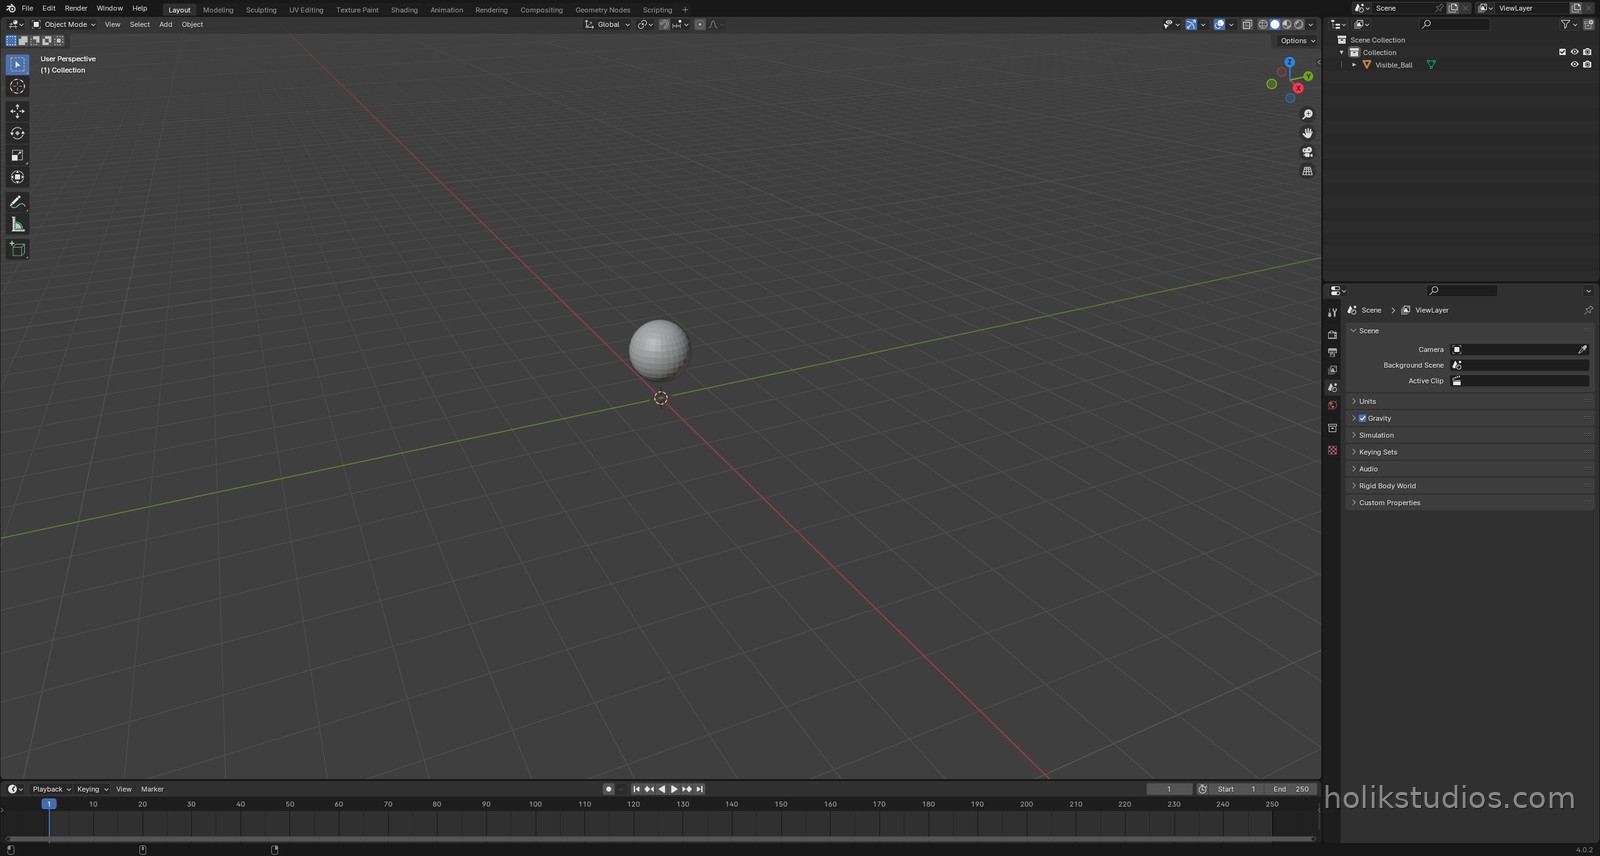1600x856 pixels.
Task: Open the outliner filter dropdown
Action: click(1567, 24)
